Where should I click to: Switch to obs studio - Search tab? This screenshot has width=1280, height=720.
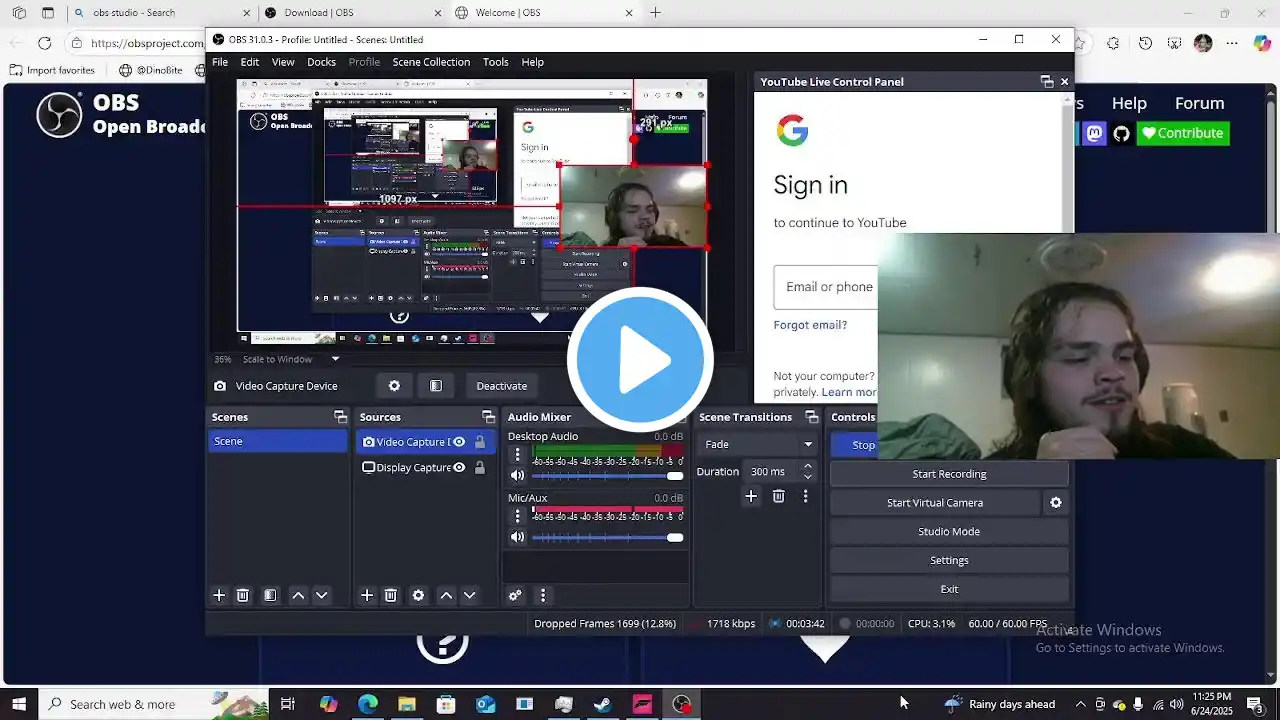point(162,13)
